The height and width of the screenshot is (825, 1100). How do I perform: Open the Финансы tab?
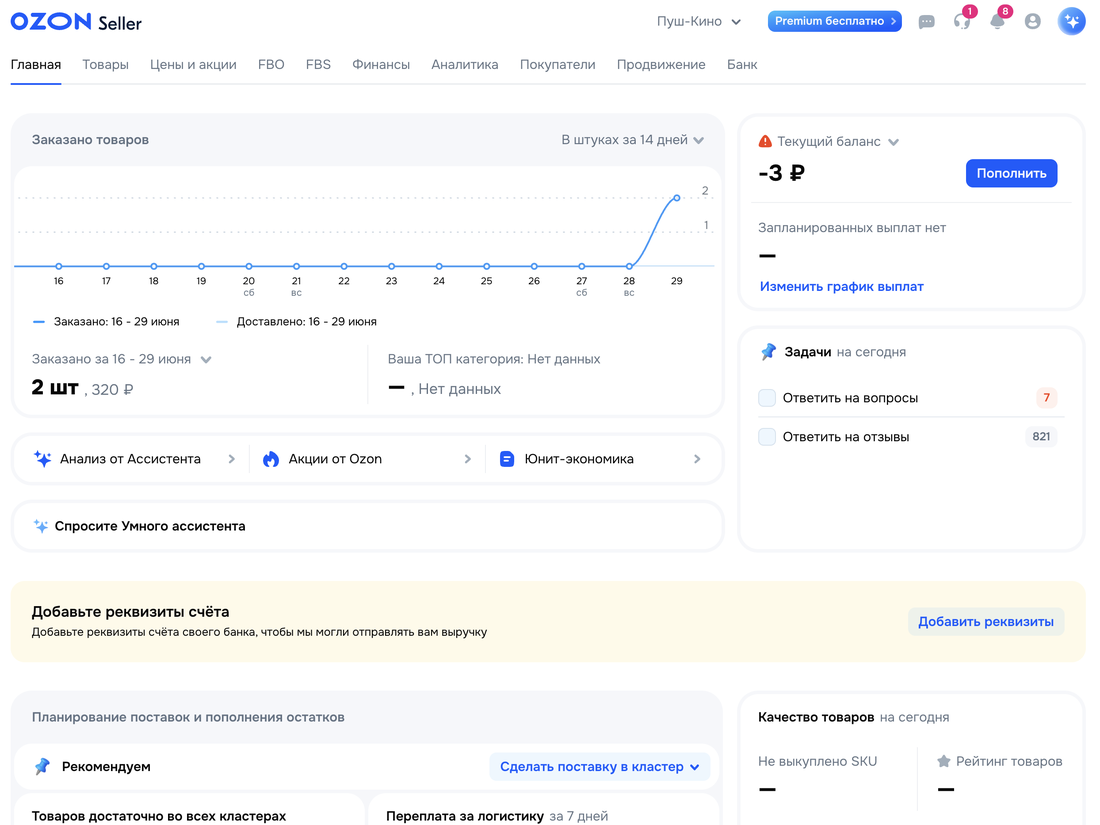[x=381, y=65]
